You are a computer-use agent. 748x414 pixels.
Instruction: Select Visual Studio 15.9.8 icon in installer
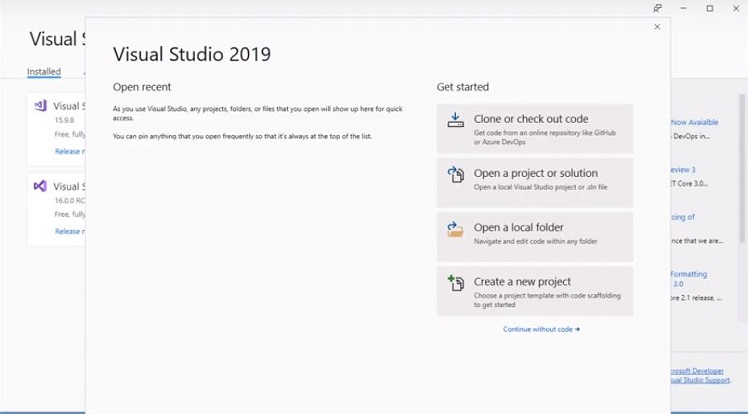(41, 106)
